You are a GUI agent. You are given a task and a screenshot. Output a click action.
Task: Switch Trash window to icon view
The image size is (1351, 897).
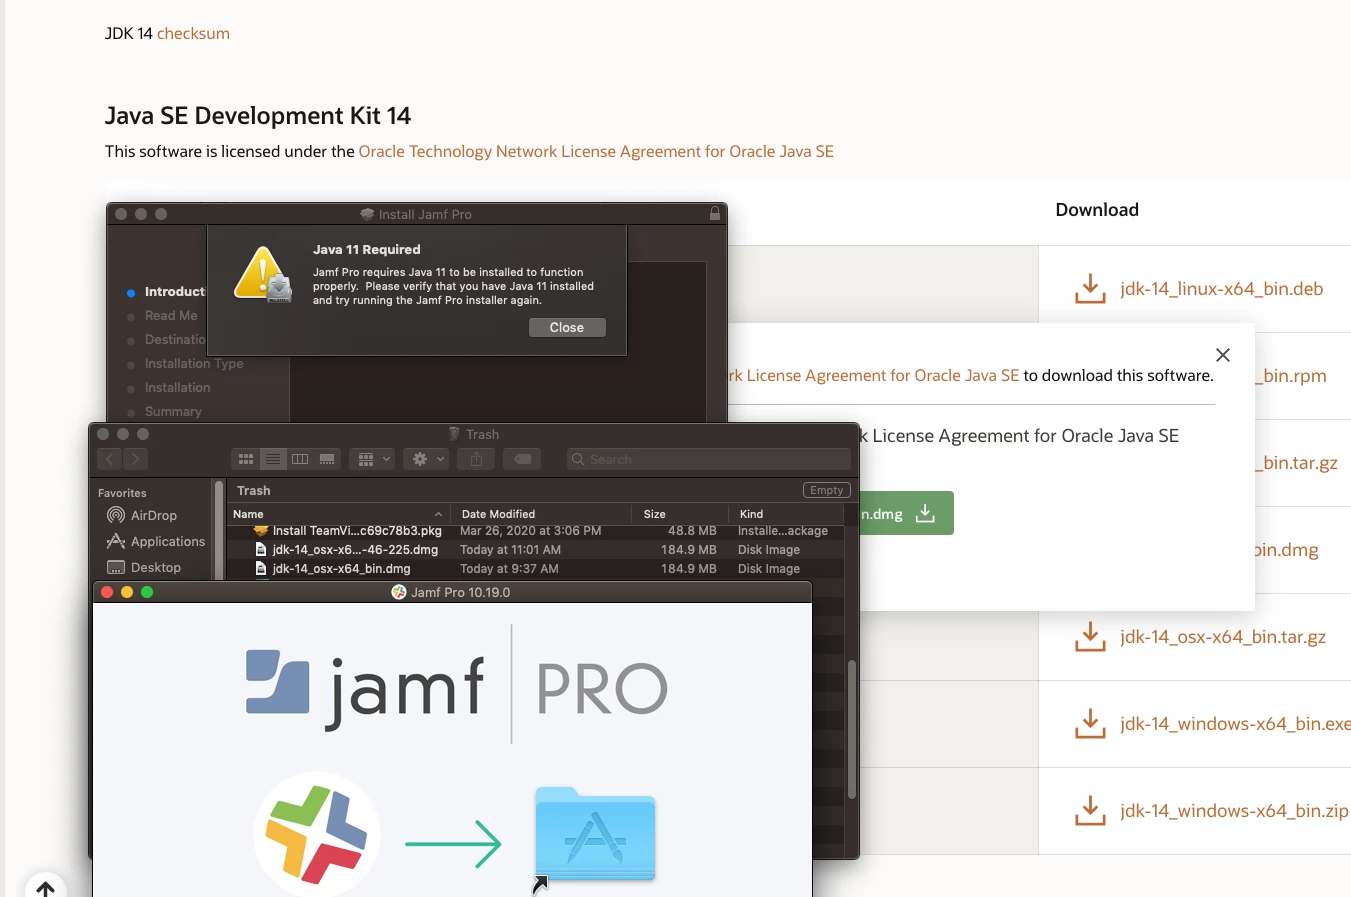pyautogui.click(x=245, y=459)
